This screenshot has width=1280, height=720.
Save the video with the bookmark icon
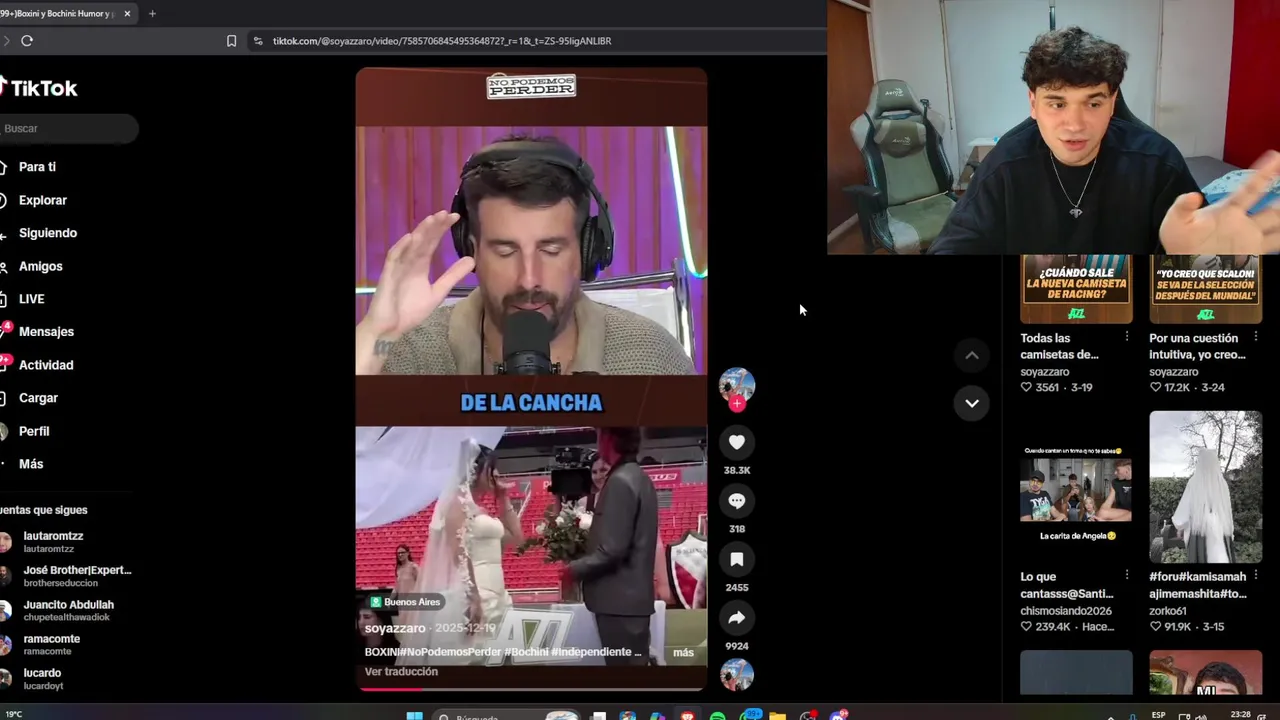coord(737,560)
